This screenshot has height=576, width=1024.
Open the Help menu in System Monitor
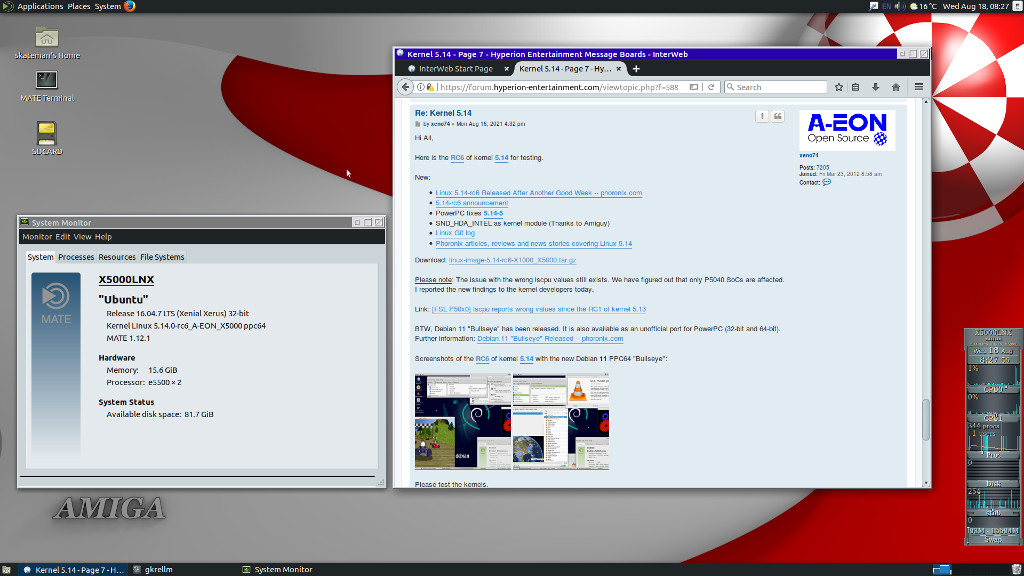coord(103,237)
